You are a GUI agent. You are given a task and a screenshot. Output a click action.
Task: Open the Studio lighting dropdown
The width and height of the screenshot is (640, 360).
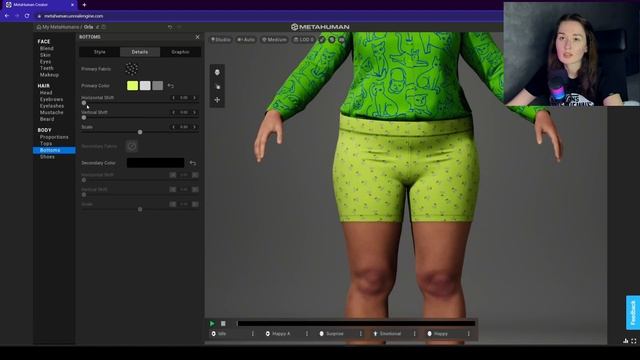221,40
